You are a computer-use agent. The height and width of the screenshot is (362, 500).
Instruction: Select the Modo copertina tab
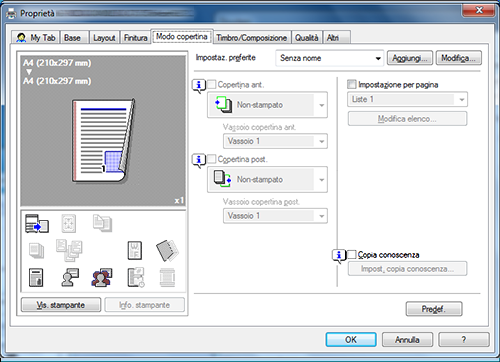coord(182,36)
